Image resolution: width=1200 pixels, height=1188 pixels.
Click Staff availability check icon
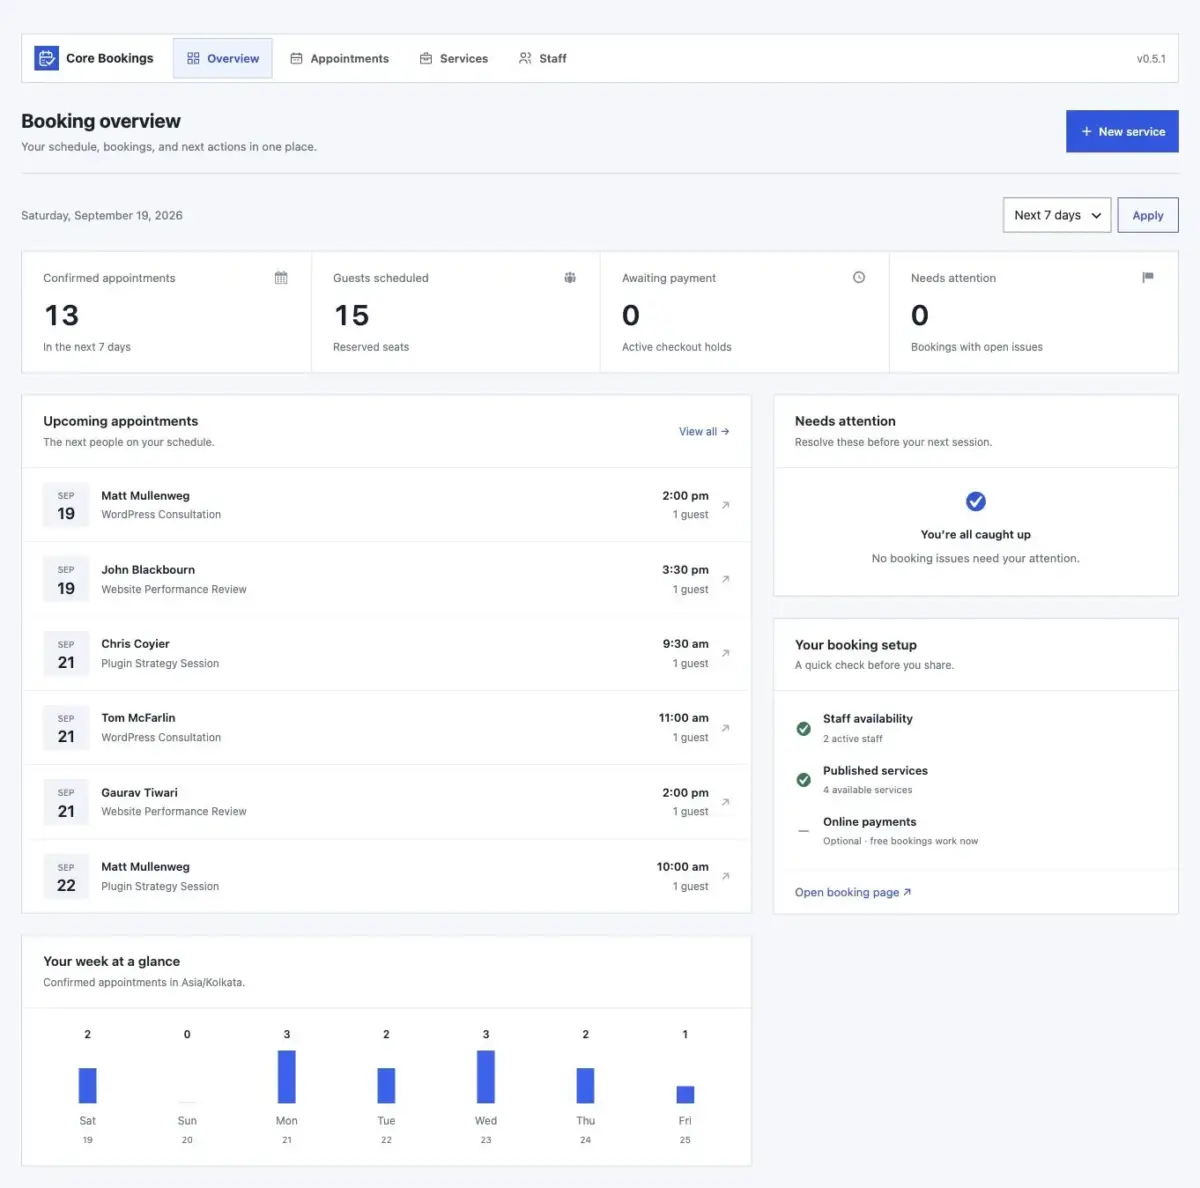(x=803, y=728)
